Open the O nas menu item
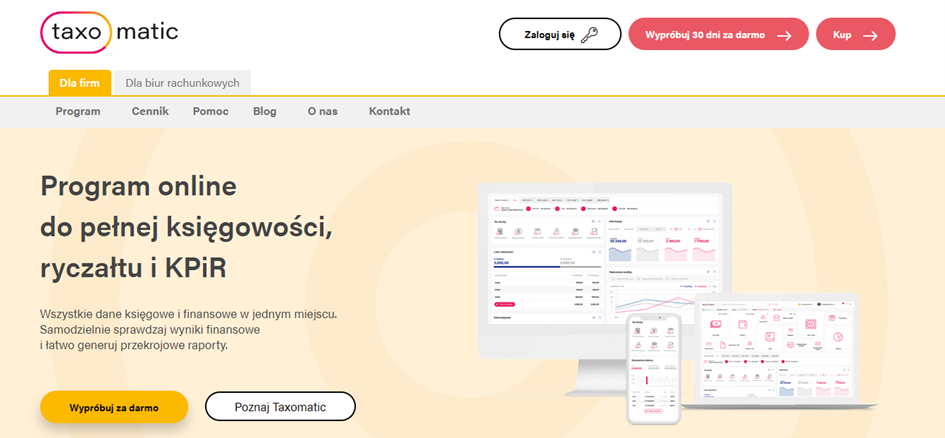 click(x=322, y=111)
